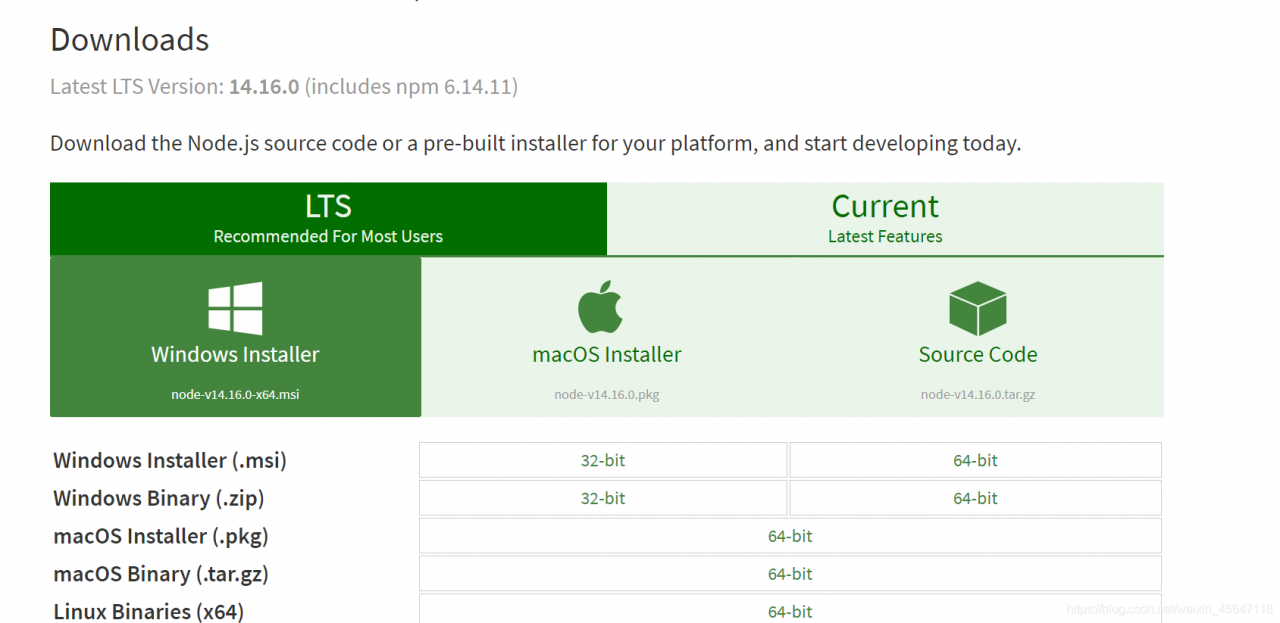Click the Downloads heading
Screen dimensions: 1280x623
[130, 40]
